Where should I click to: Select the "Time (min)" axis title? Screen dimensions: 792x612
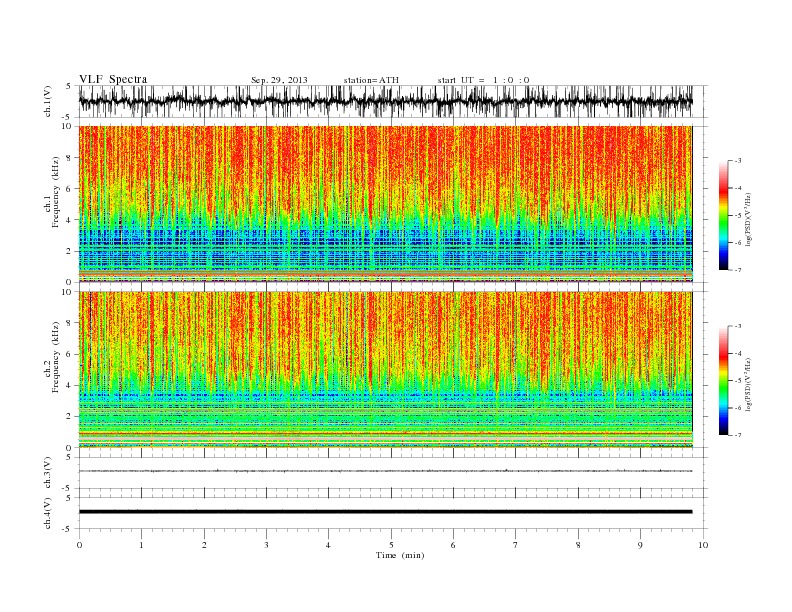(400, 555)
